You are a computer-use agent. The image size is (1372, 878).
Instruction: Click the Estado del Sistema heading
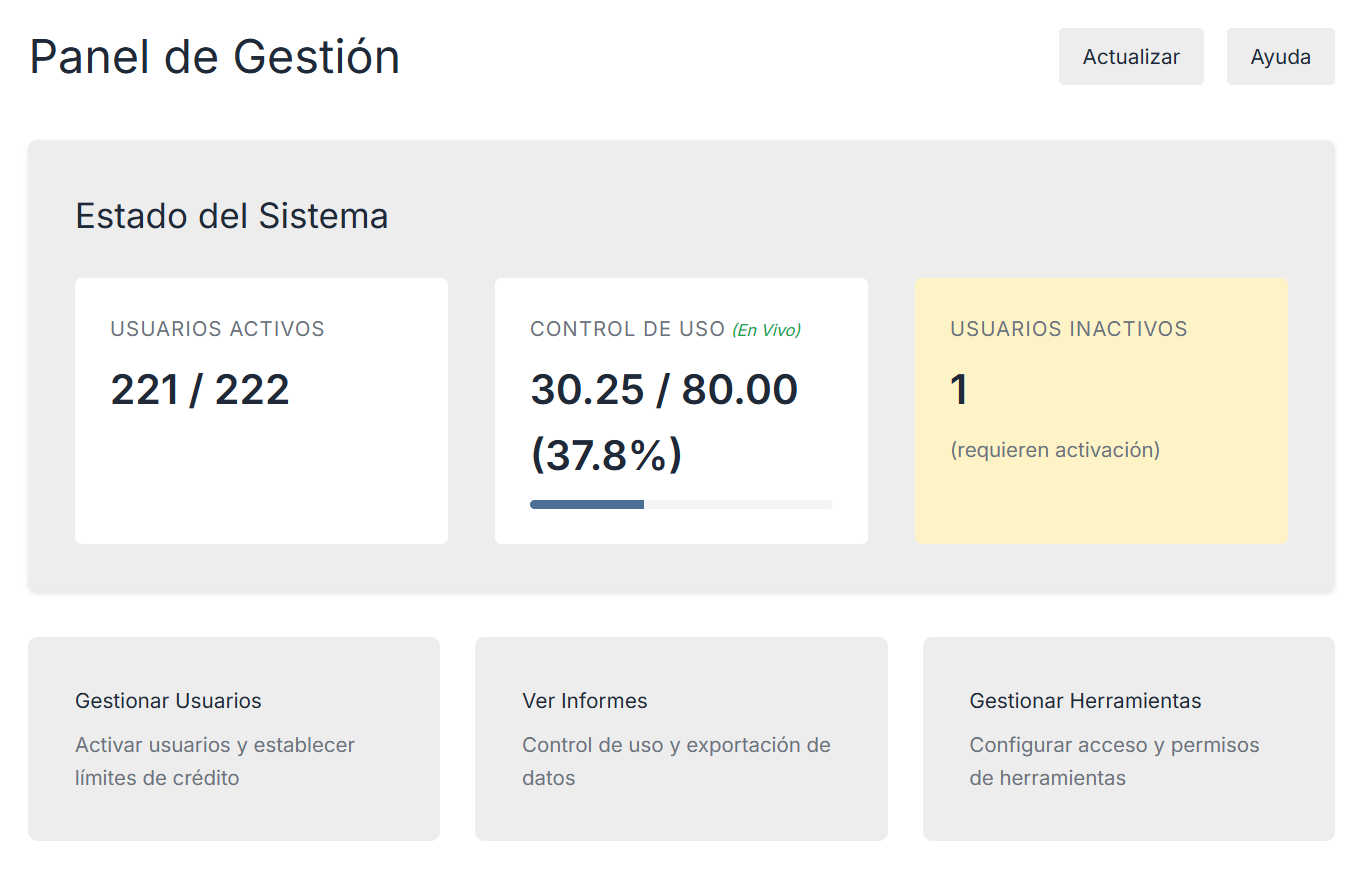pyautogui.click(x=232, y=216)
